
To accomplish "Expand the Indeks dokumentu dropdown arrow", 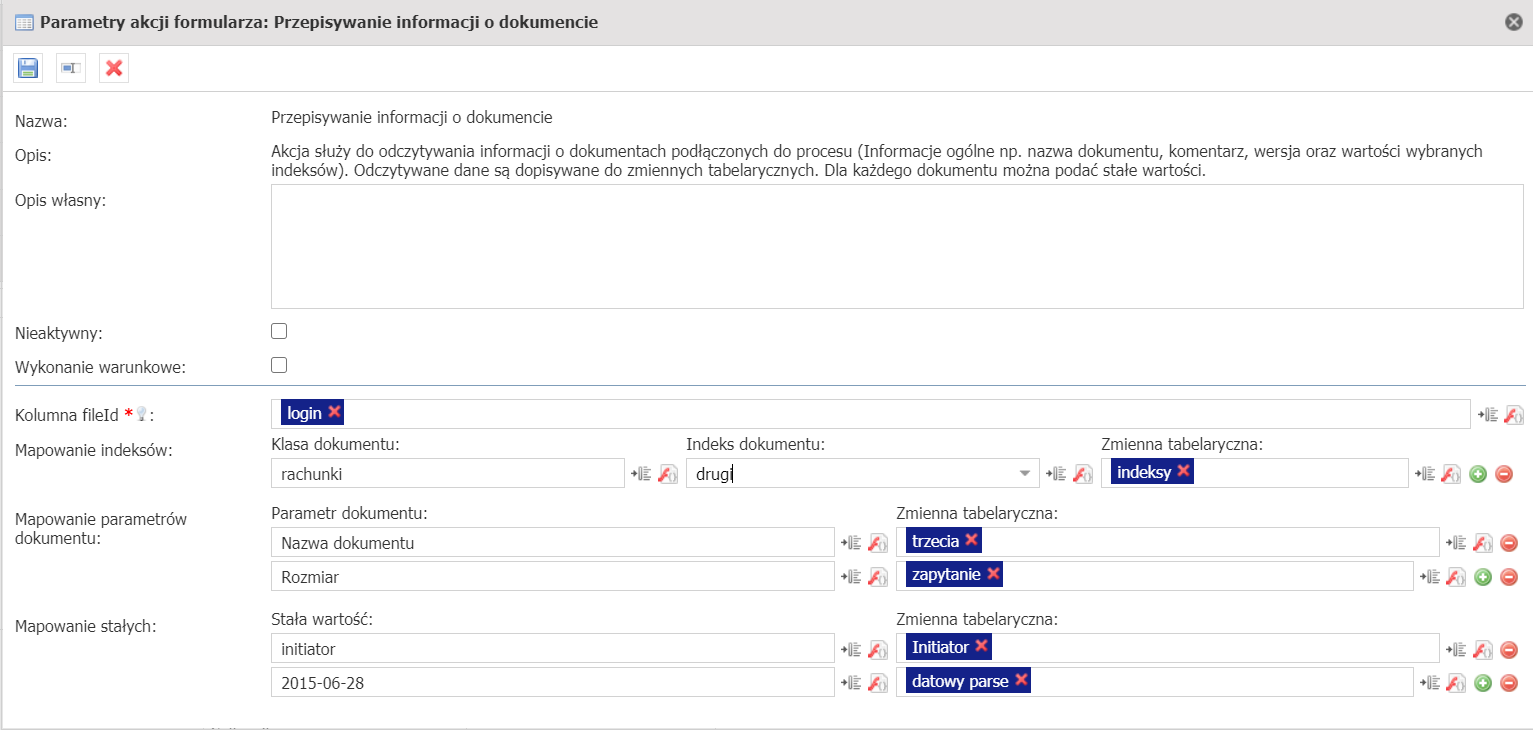I will (x=1025, y=473).
